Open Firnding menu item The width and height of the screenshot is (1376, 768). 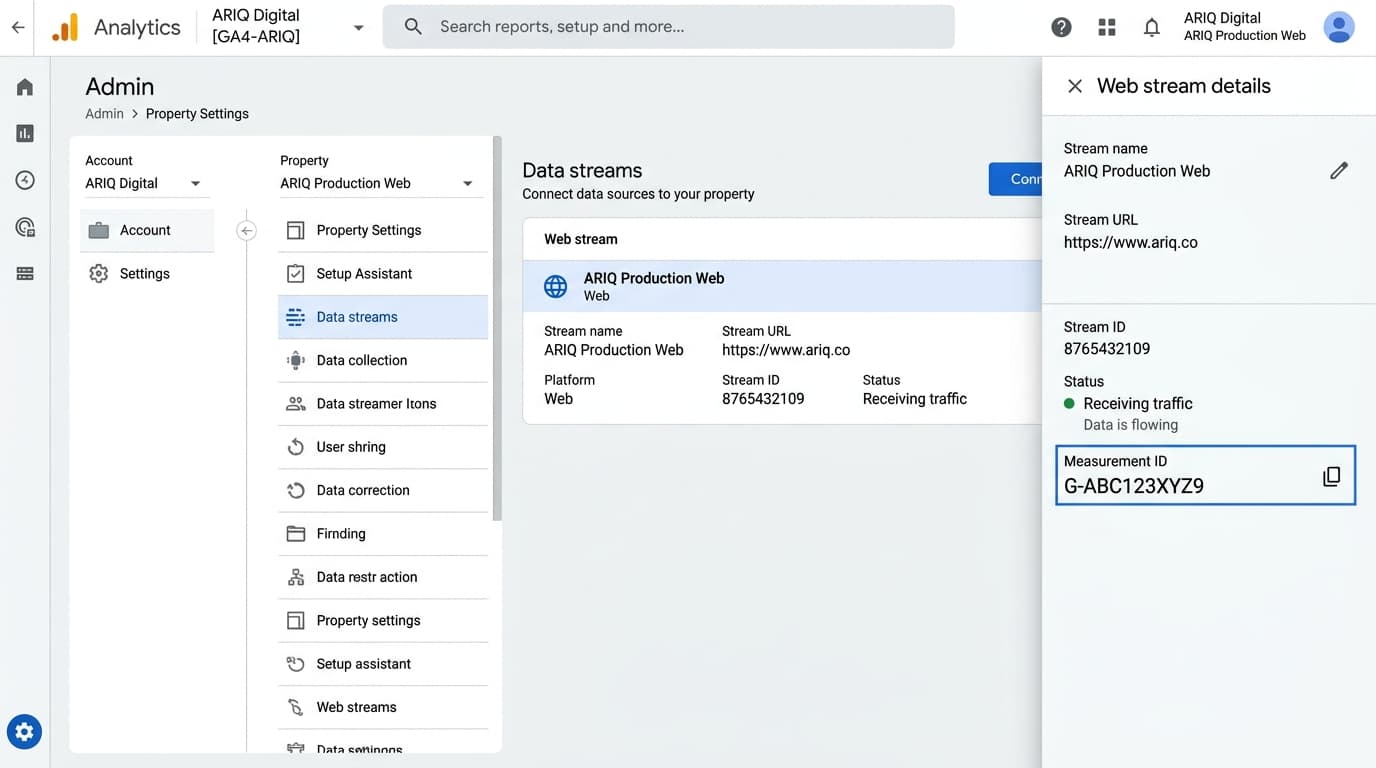click(383, 534)
